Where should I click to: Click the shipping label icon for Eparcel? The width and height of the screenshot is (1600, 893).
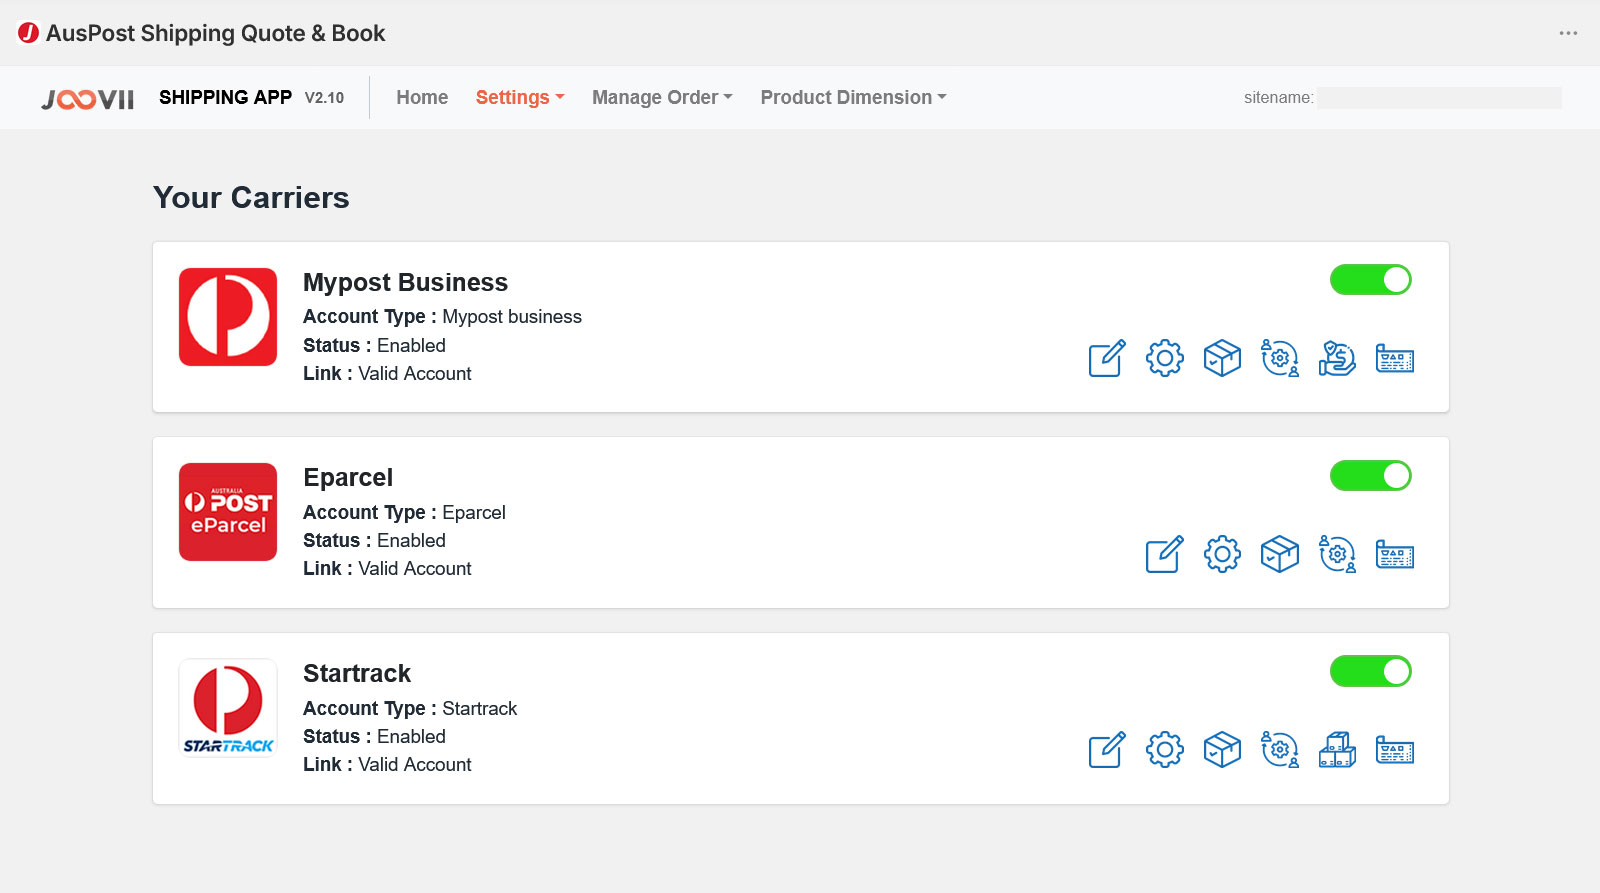coord(1395,554)
